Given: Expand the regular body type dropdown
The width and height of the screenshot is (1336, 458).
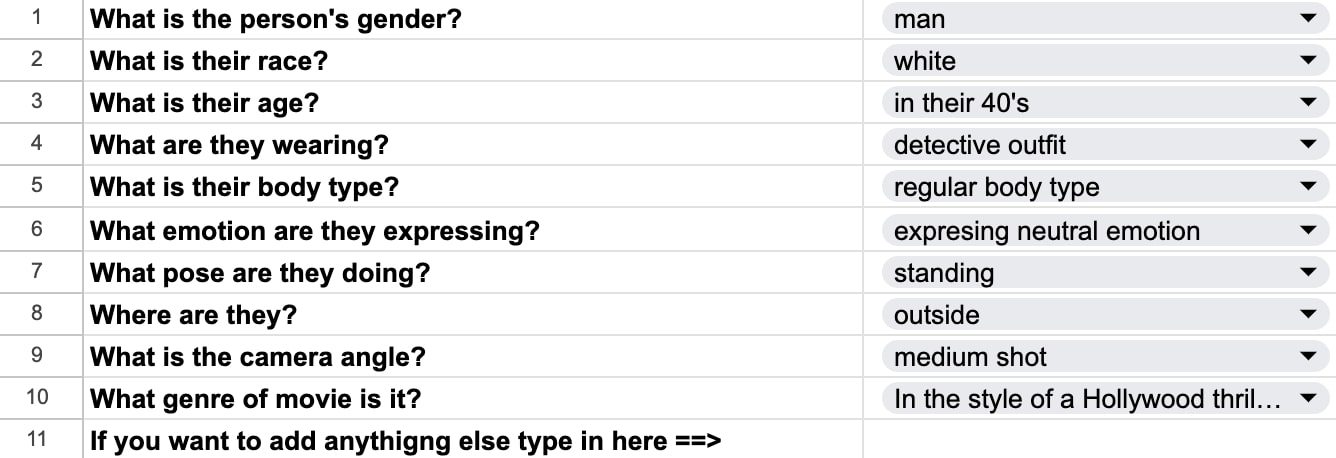Looking at the screenshot, I should pos(1307,187).
